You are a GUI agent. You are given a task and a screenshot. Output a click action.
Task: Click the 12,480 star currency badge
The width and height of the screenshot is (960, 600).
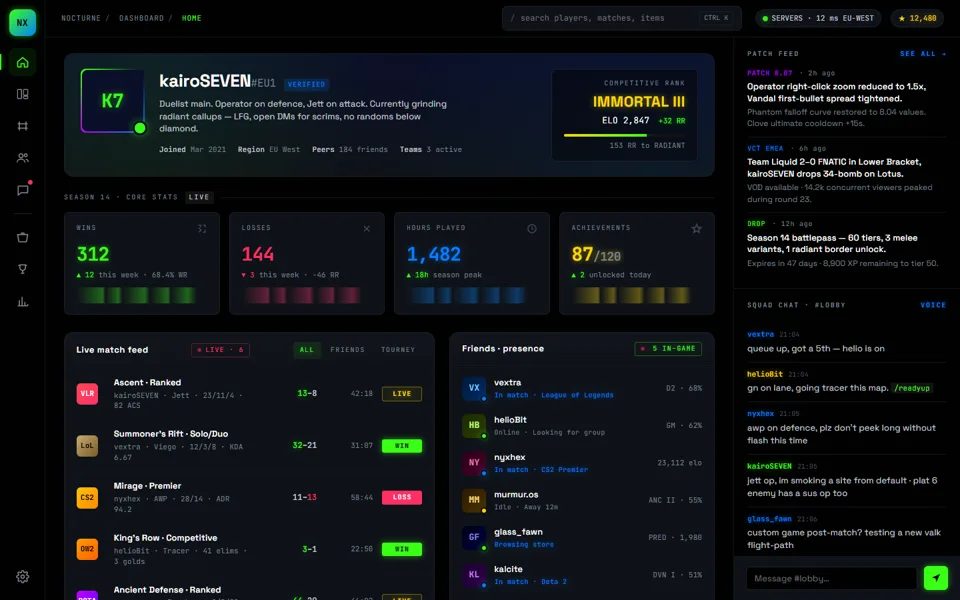[917, 18]
